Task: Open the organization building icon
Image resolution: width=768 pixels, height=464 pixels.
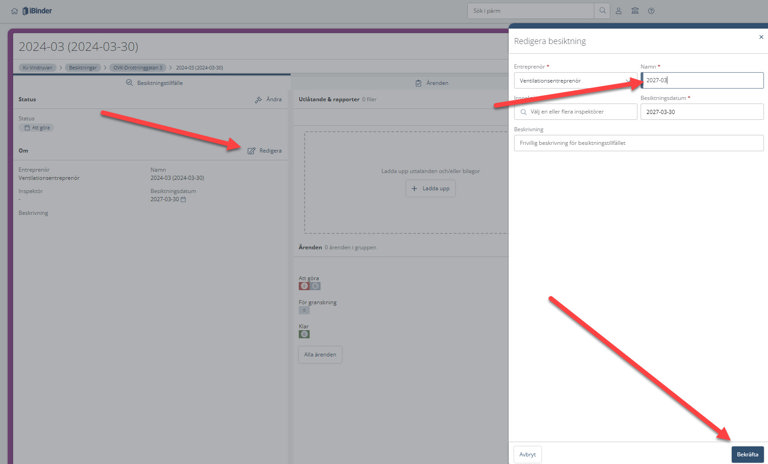Action: click(635, 11)
